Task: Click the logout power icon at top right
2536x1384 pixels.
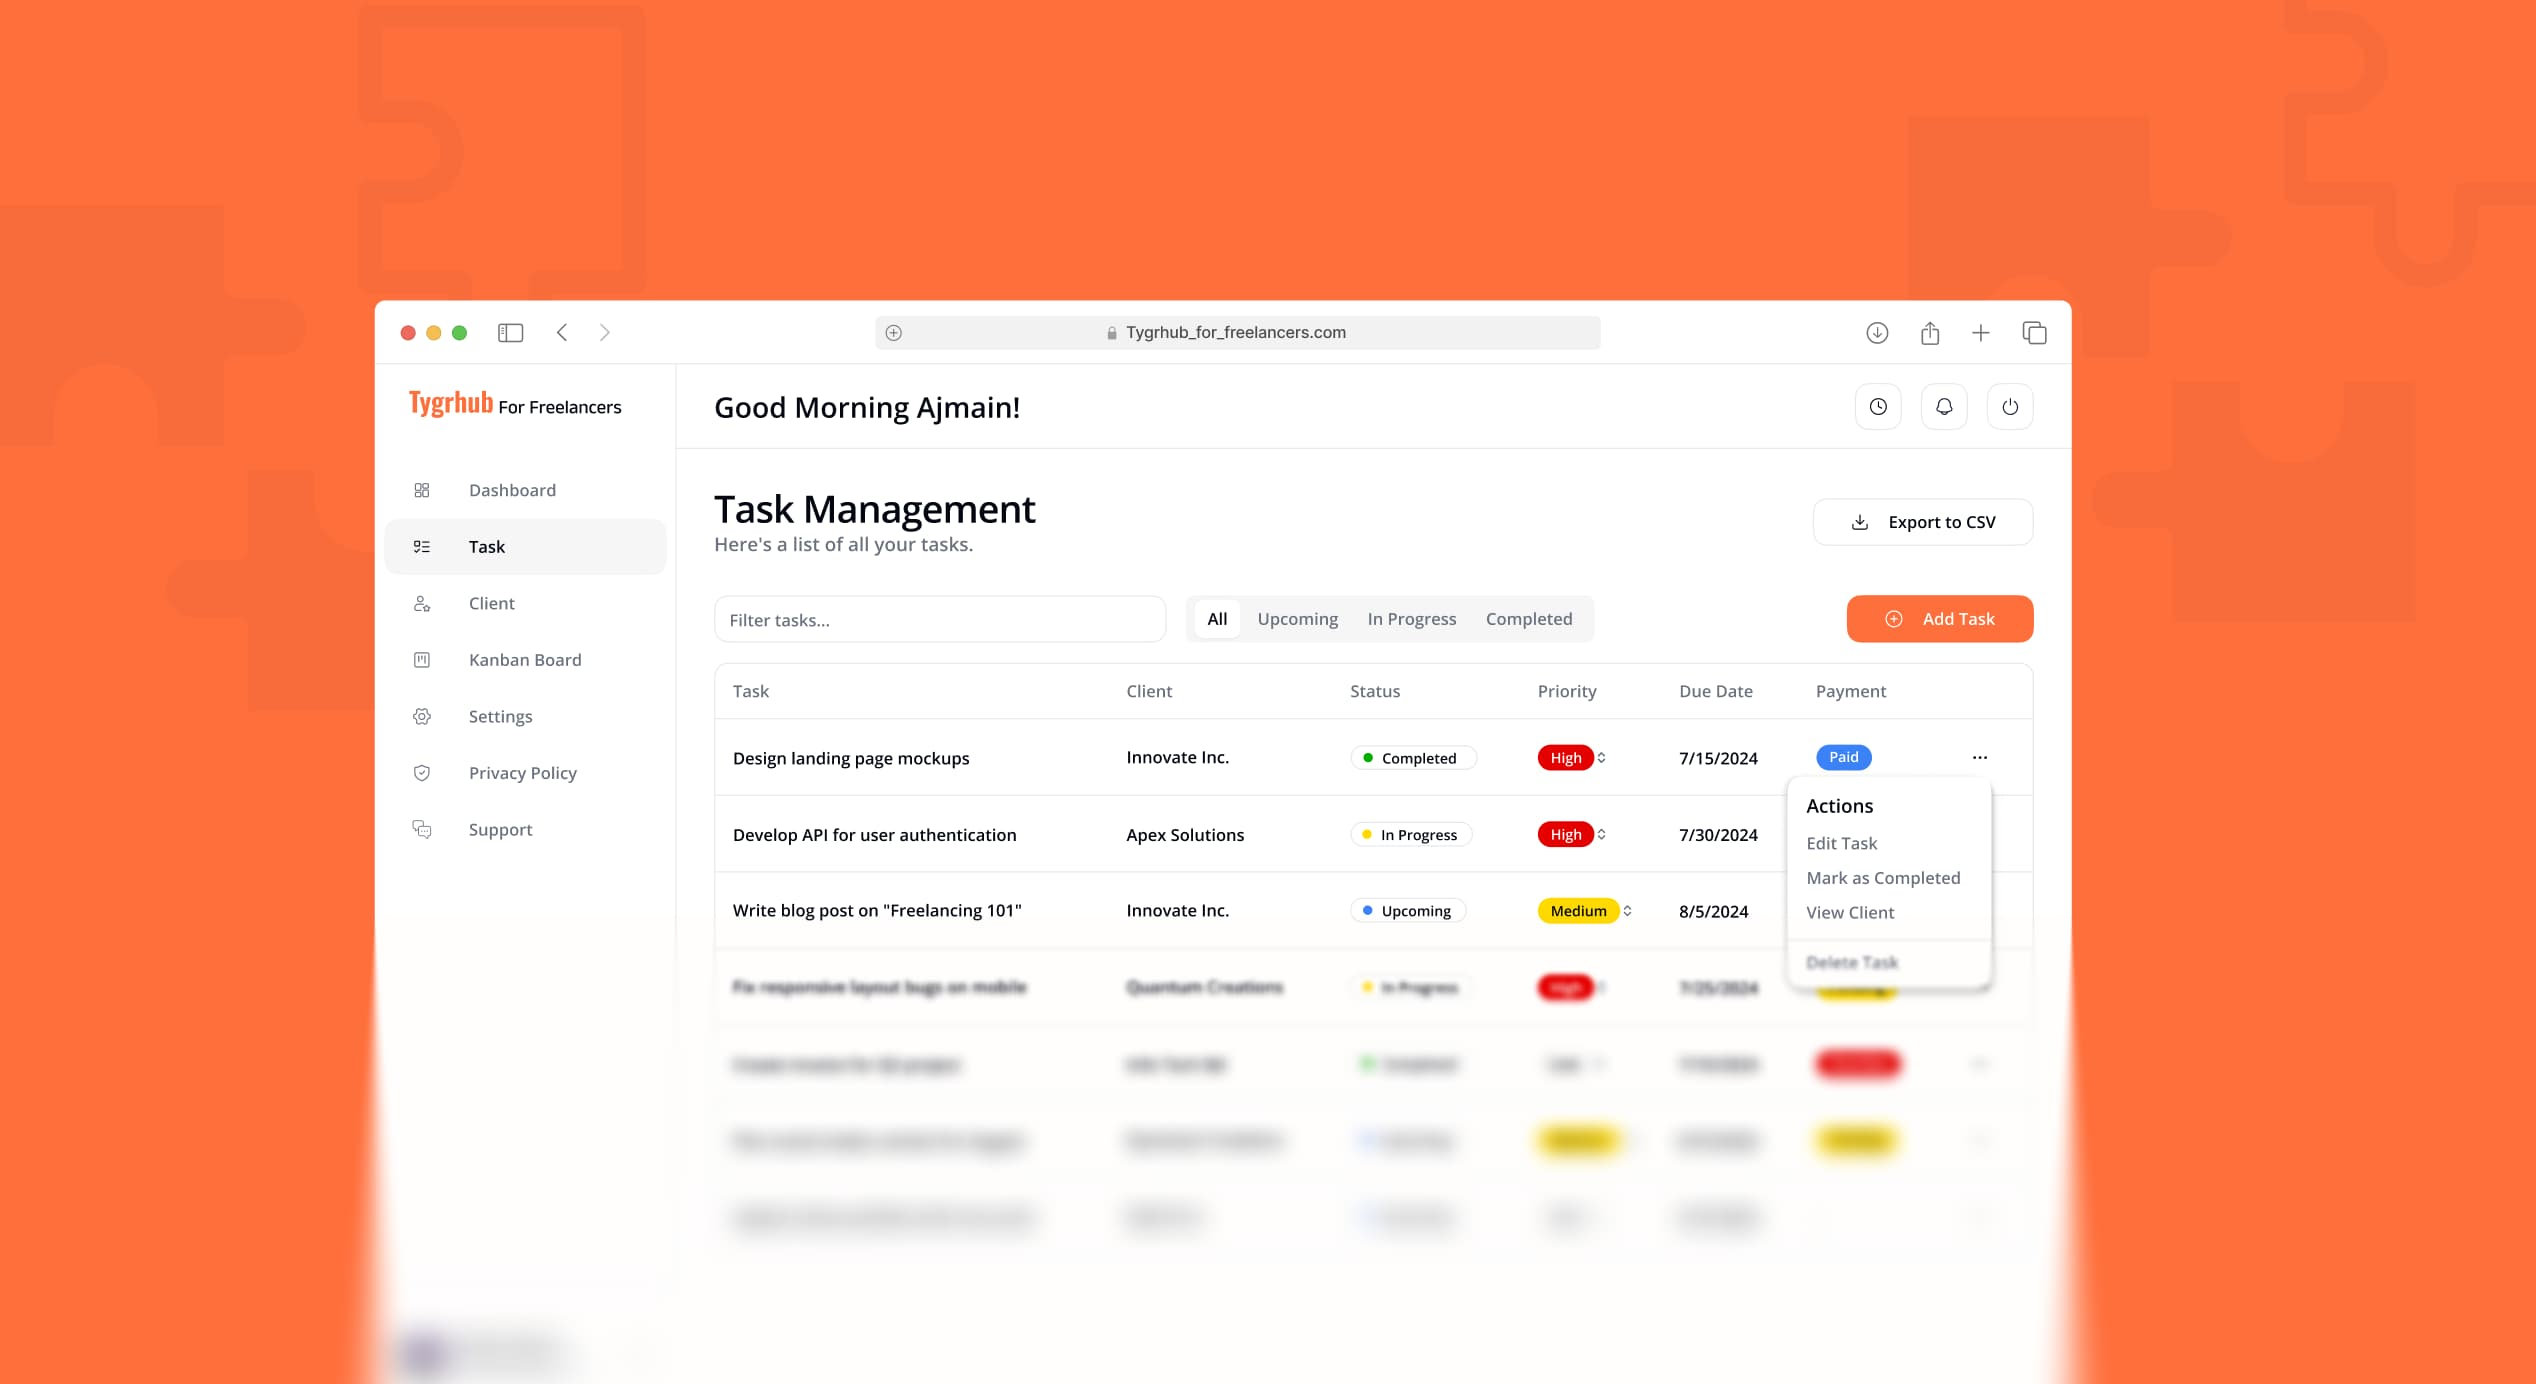Action: pyautogui.click(x=2010, y=406)
